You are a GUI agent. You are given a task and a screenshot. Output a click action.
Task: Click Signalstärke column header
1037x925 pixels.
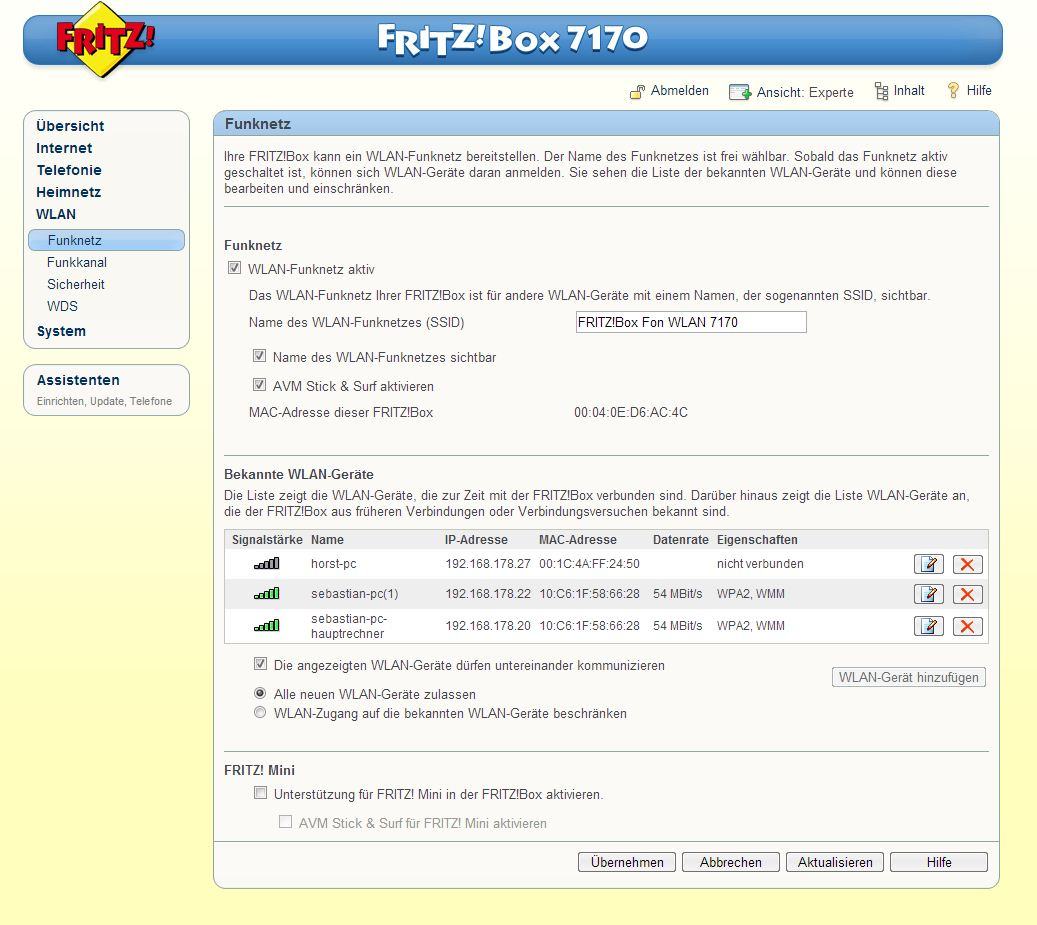(x=267, y=540)
